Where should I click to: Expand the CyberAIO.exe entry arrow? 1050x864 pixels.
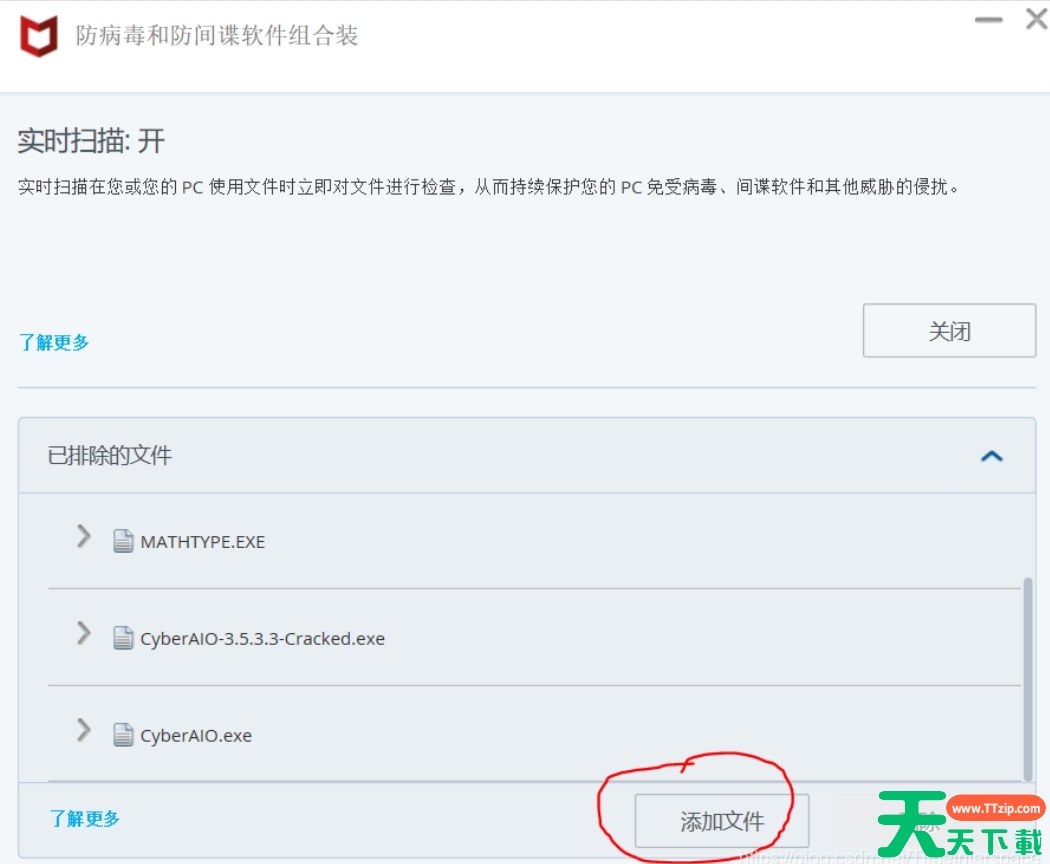tap(84, 731)
